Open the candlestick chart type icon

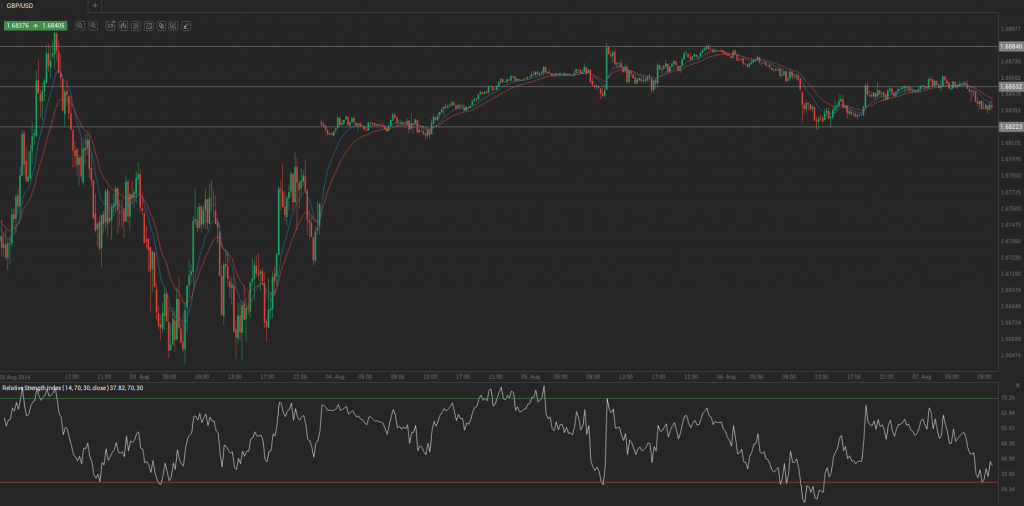click(x=123, y=26)
